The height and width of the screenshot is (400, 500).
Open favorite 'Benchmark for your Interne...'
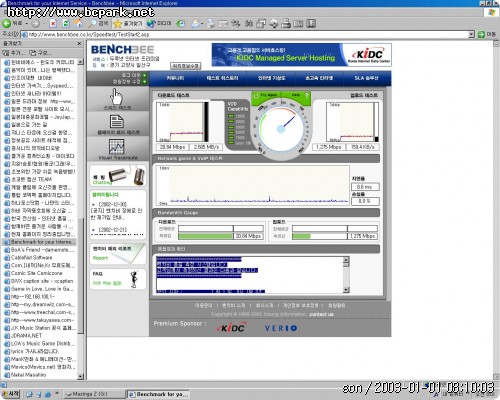(x=39, y=242)
